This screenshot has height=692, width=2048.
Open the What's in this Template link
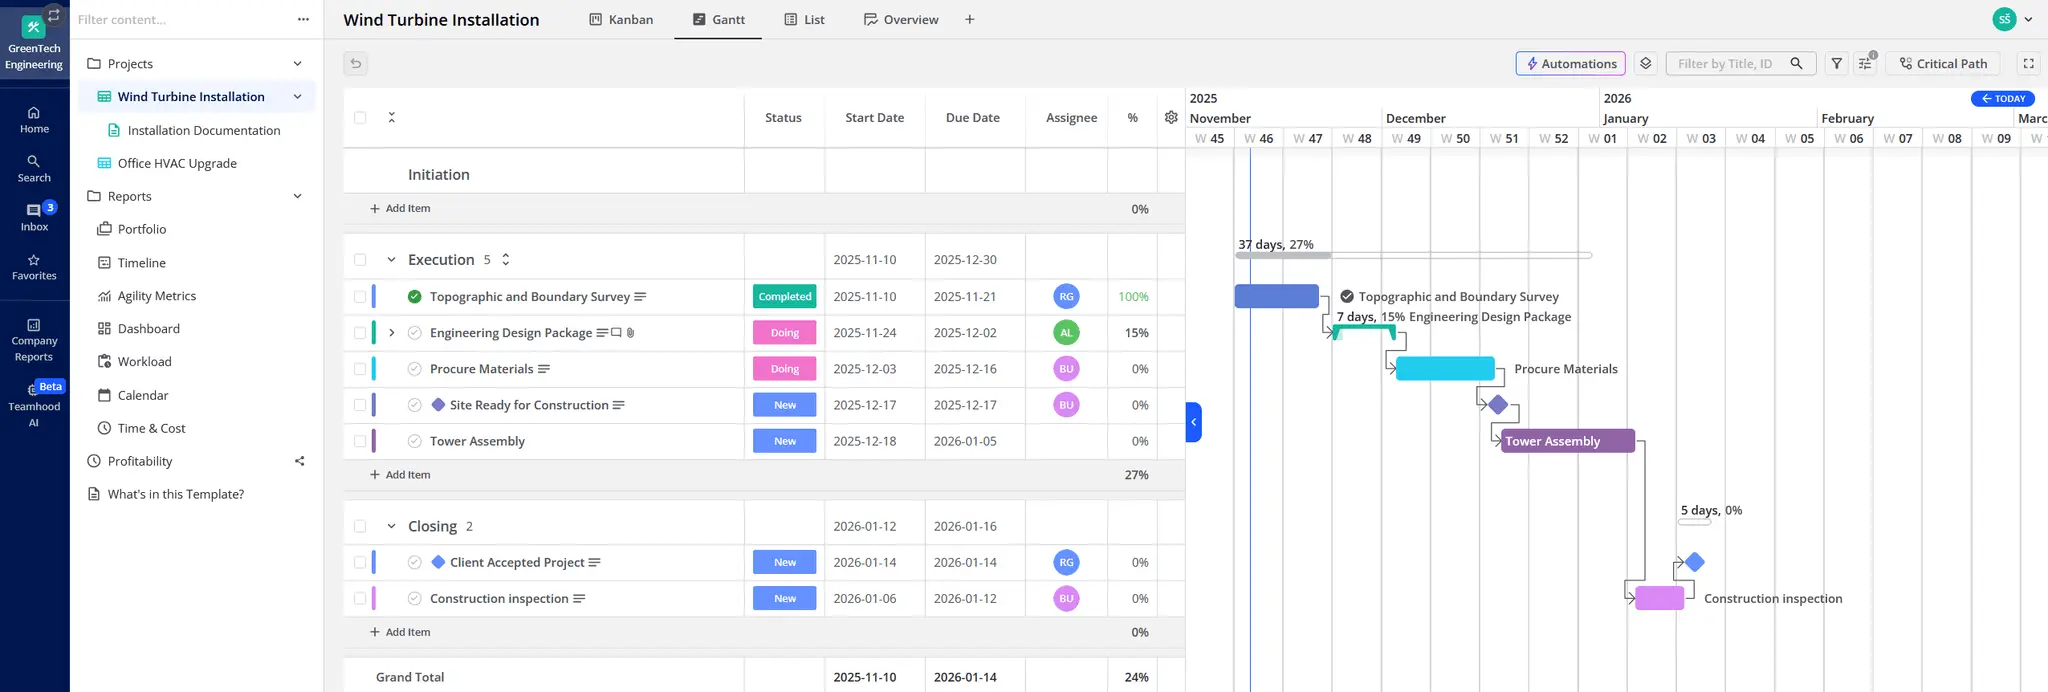click(x=176, y=494)
